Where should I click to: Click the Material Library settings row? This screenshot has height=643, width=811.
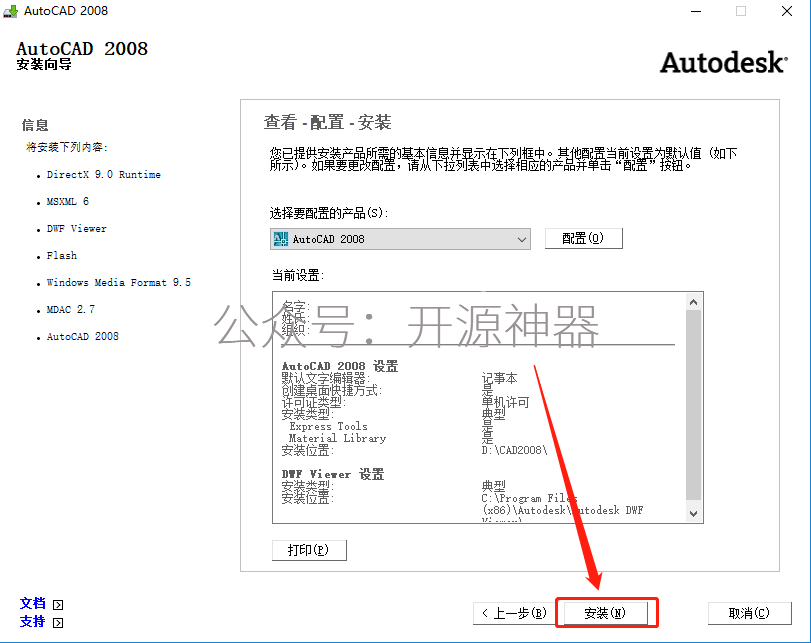[x=337, y=438]
